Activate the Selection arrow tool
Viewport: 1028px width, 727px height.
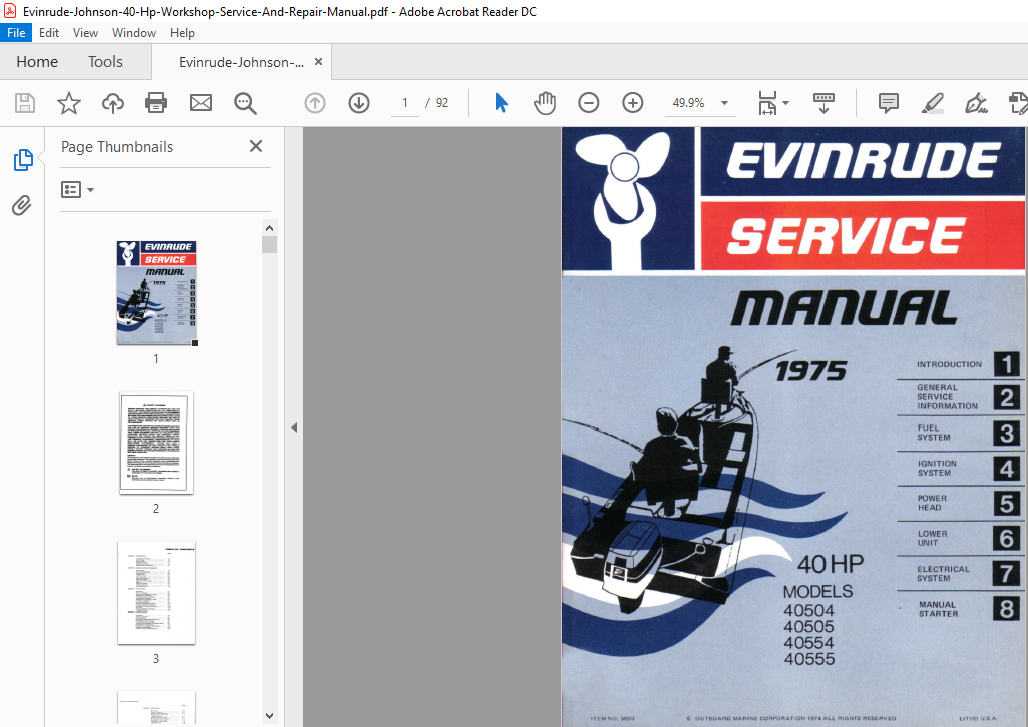click(x=502, y=103)
